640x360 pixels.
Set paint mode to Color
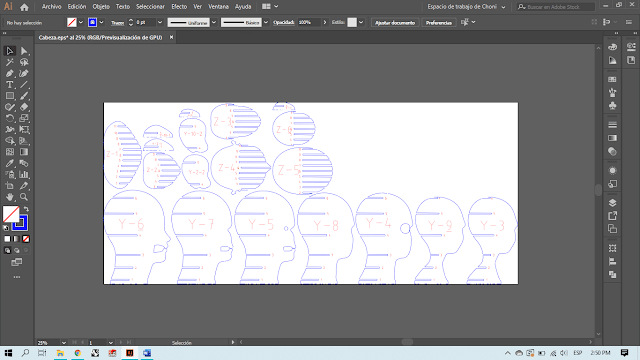7,239
